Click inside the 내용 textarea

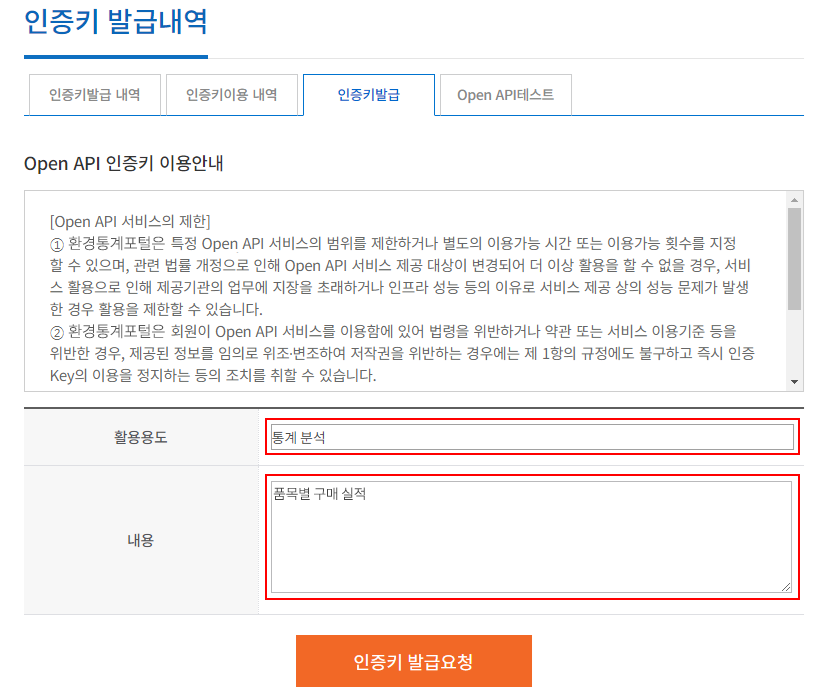[530, 540]
